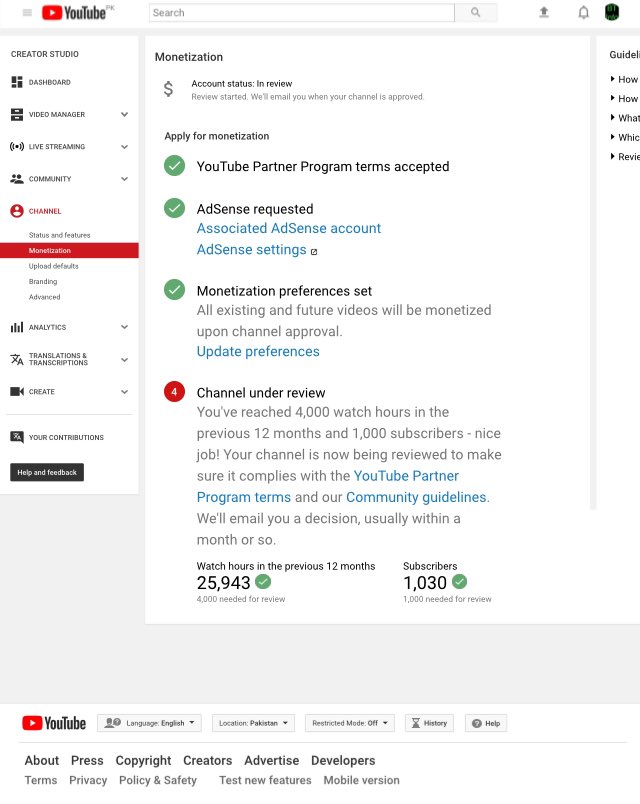Open the upload video icon

pyautogui.click(x=544, y=12)
